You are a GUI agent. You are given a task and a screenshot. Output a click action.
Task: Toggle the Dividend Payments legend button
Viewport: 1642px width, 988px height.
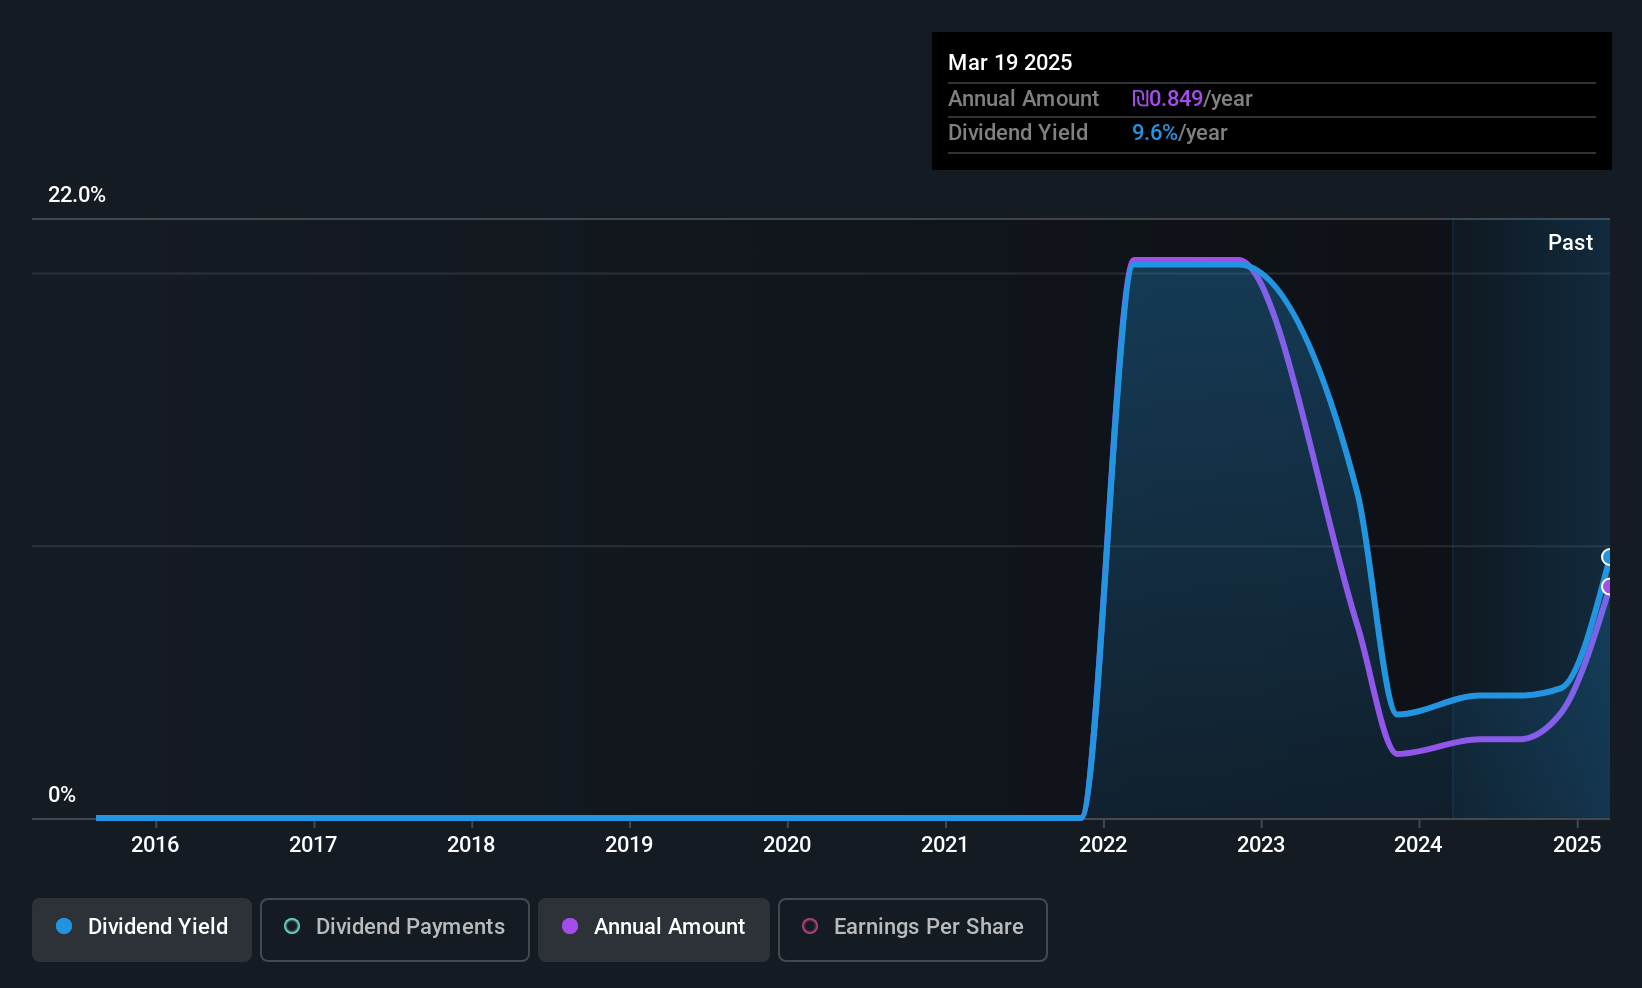395,930
